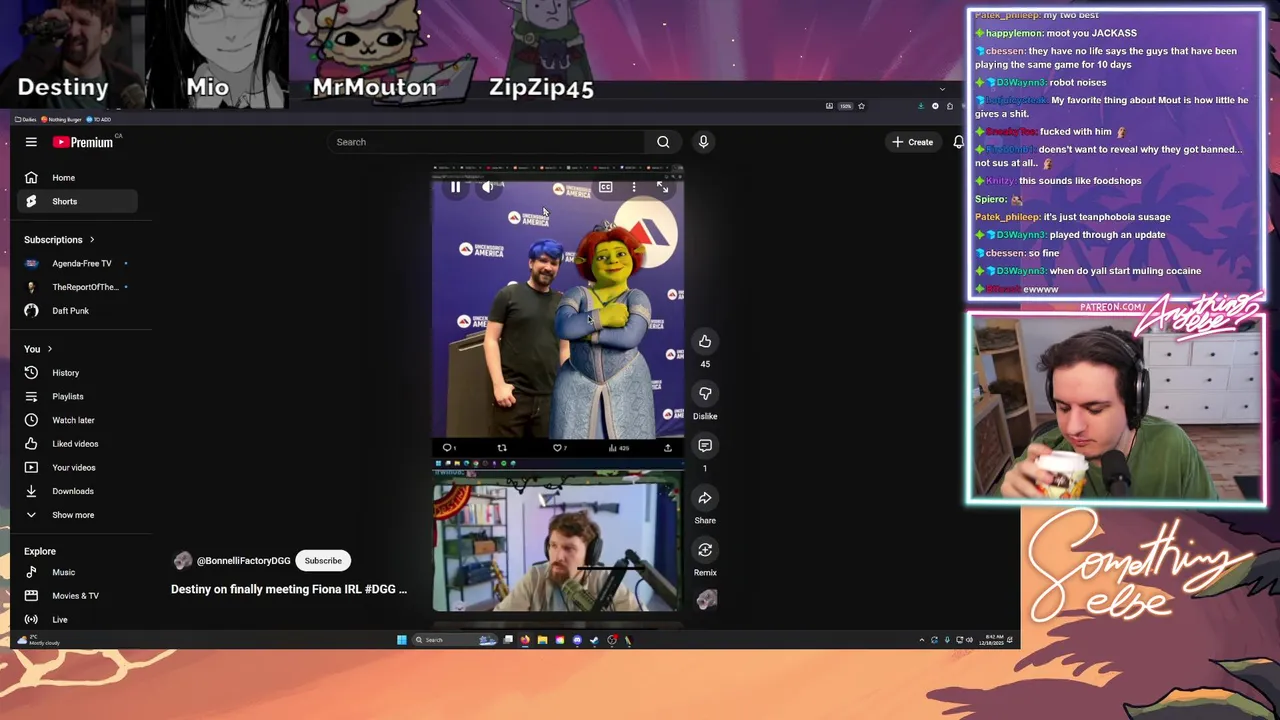Click the YouTube Premium logo
Viewport: 1280px width, 720px height.
[x=84, y=142]
